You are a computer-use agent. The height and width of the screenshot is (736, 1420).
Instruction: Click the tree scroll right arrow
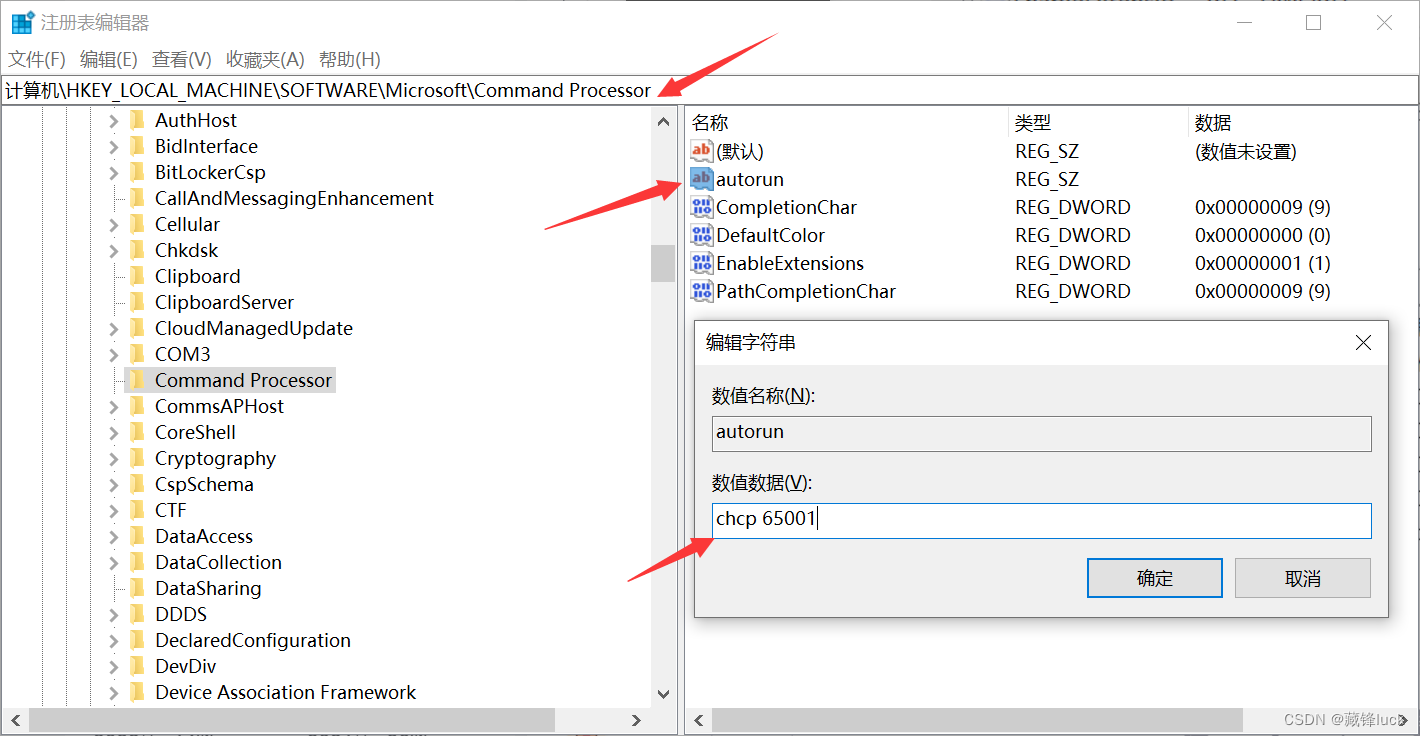pyautogui.click(x=637, y=720)
